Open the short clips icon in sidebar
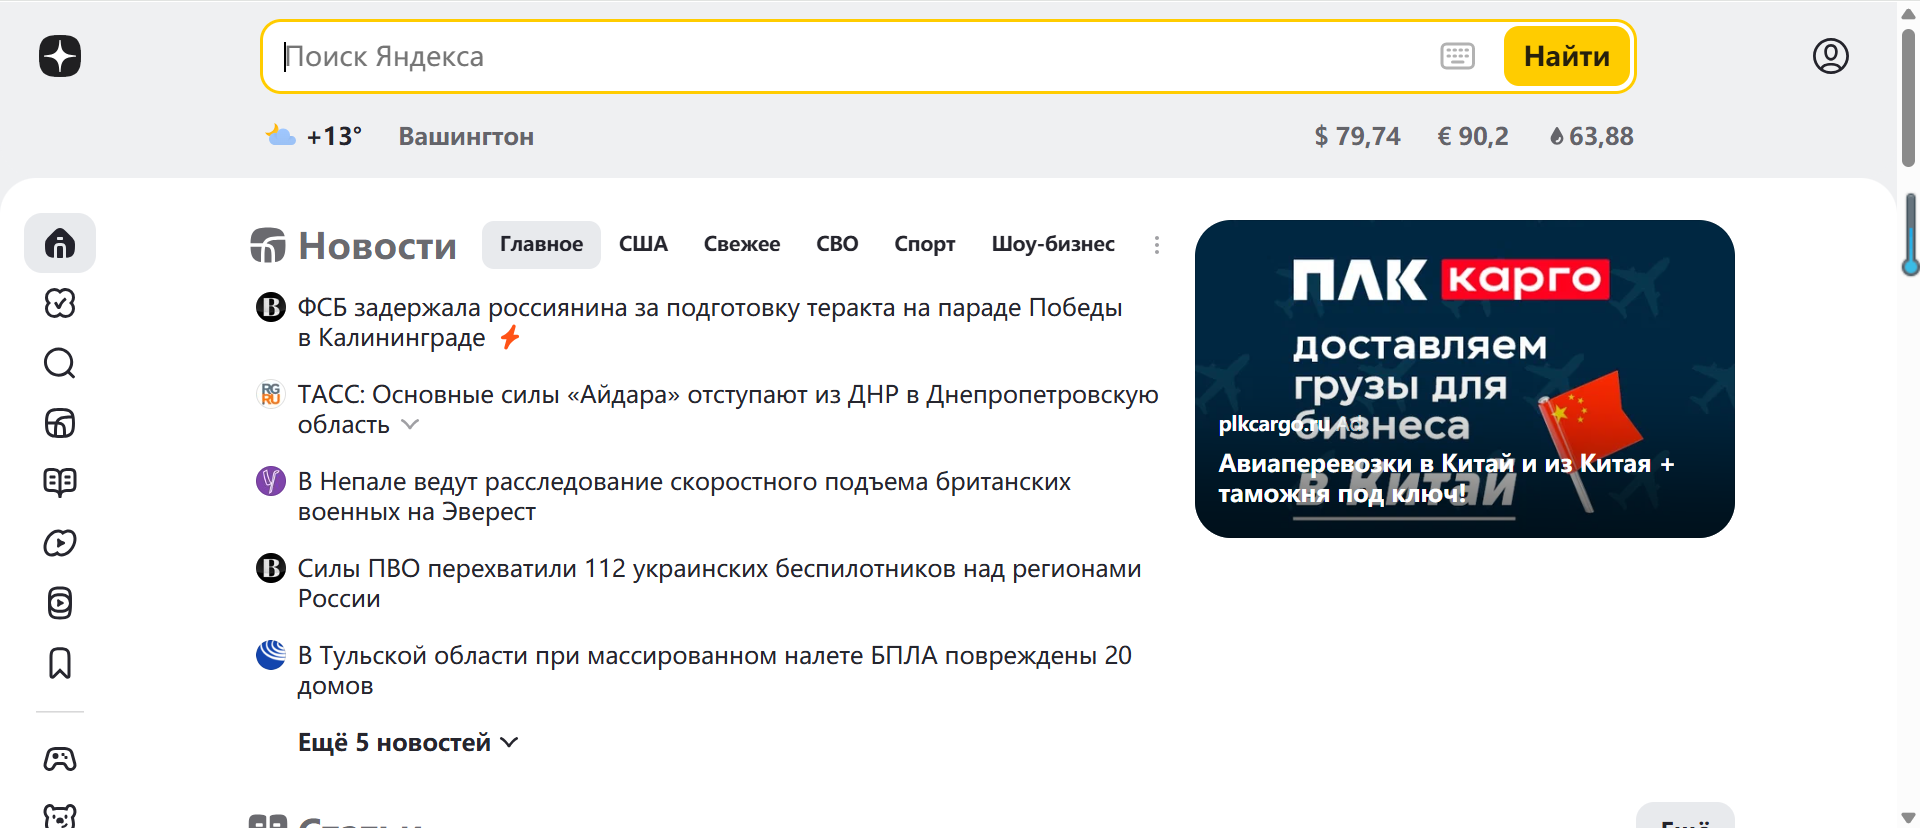 (60, 603)
